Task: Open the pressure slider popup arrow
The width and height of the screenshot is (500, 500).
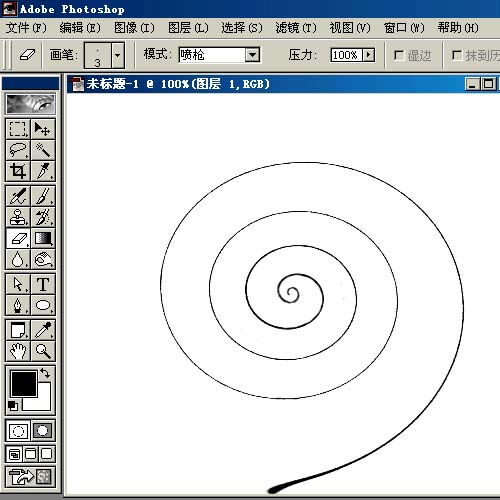Action: tap(368, 55)
